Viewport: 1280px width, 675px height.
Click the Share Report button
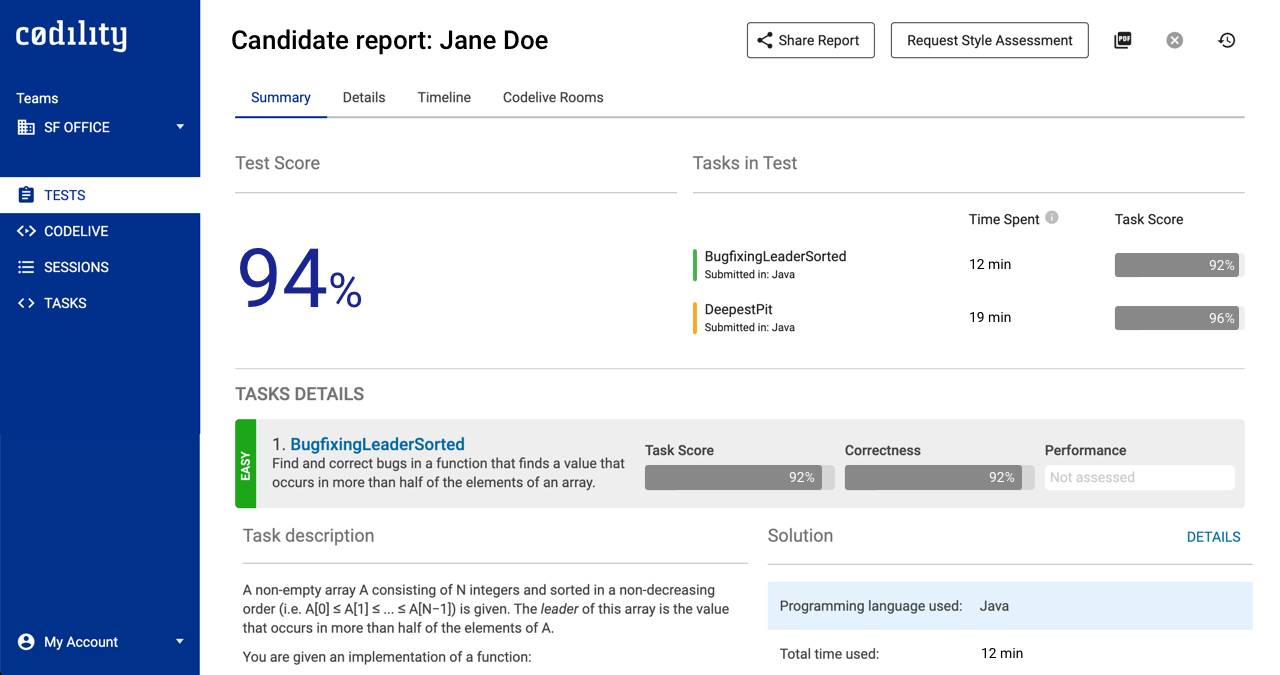pyautogui.click(x=810, y=41)
